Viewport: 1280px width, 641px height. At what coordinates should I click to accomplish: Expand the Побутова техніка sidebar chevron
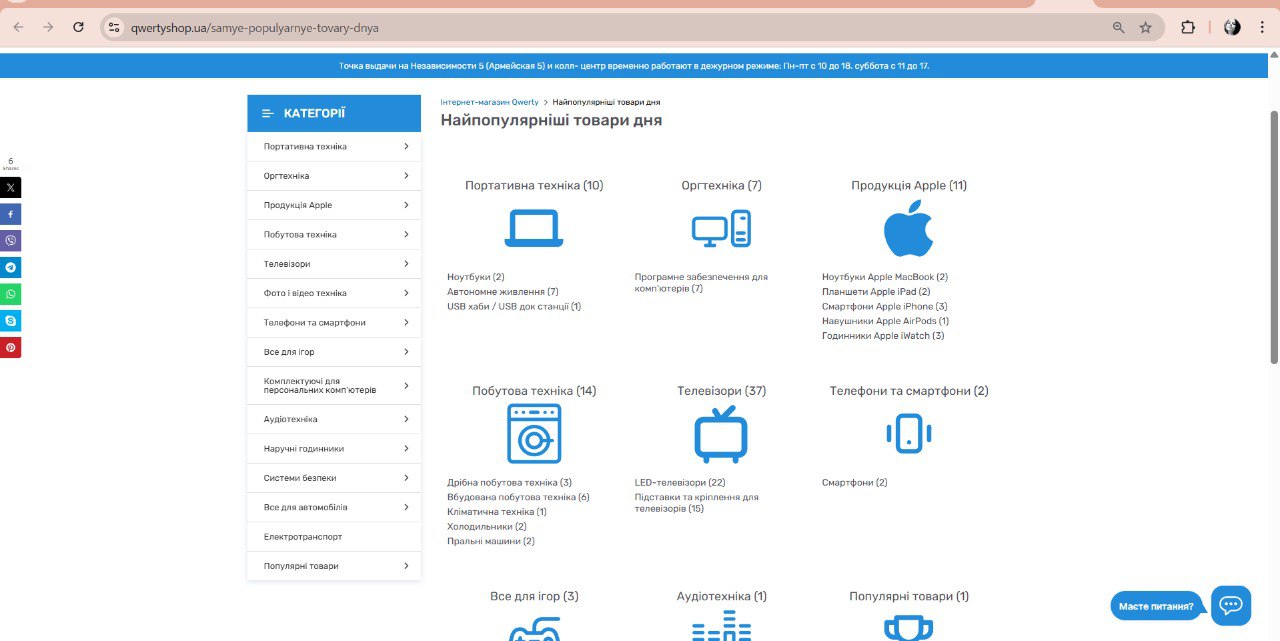(406, 234)
